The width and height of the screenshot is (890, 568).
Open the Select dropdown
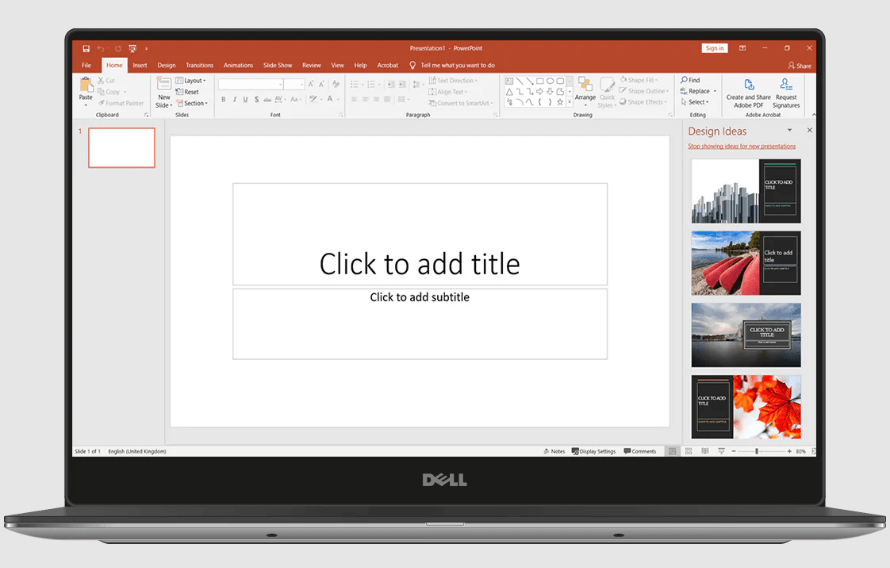695,102
